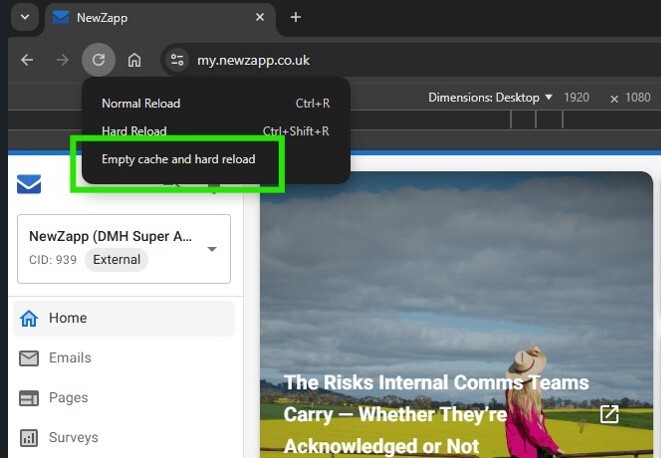
Task: Open Pages section in sidebar
Action: (68, 398)
